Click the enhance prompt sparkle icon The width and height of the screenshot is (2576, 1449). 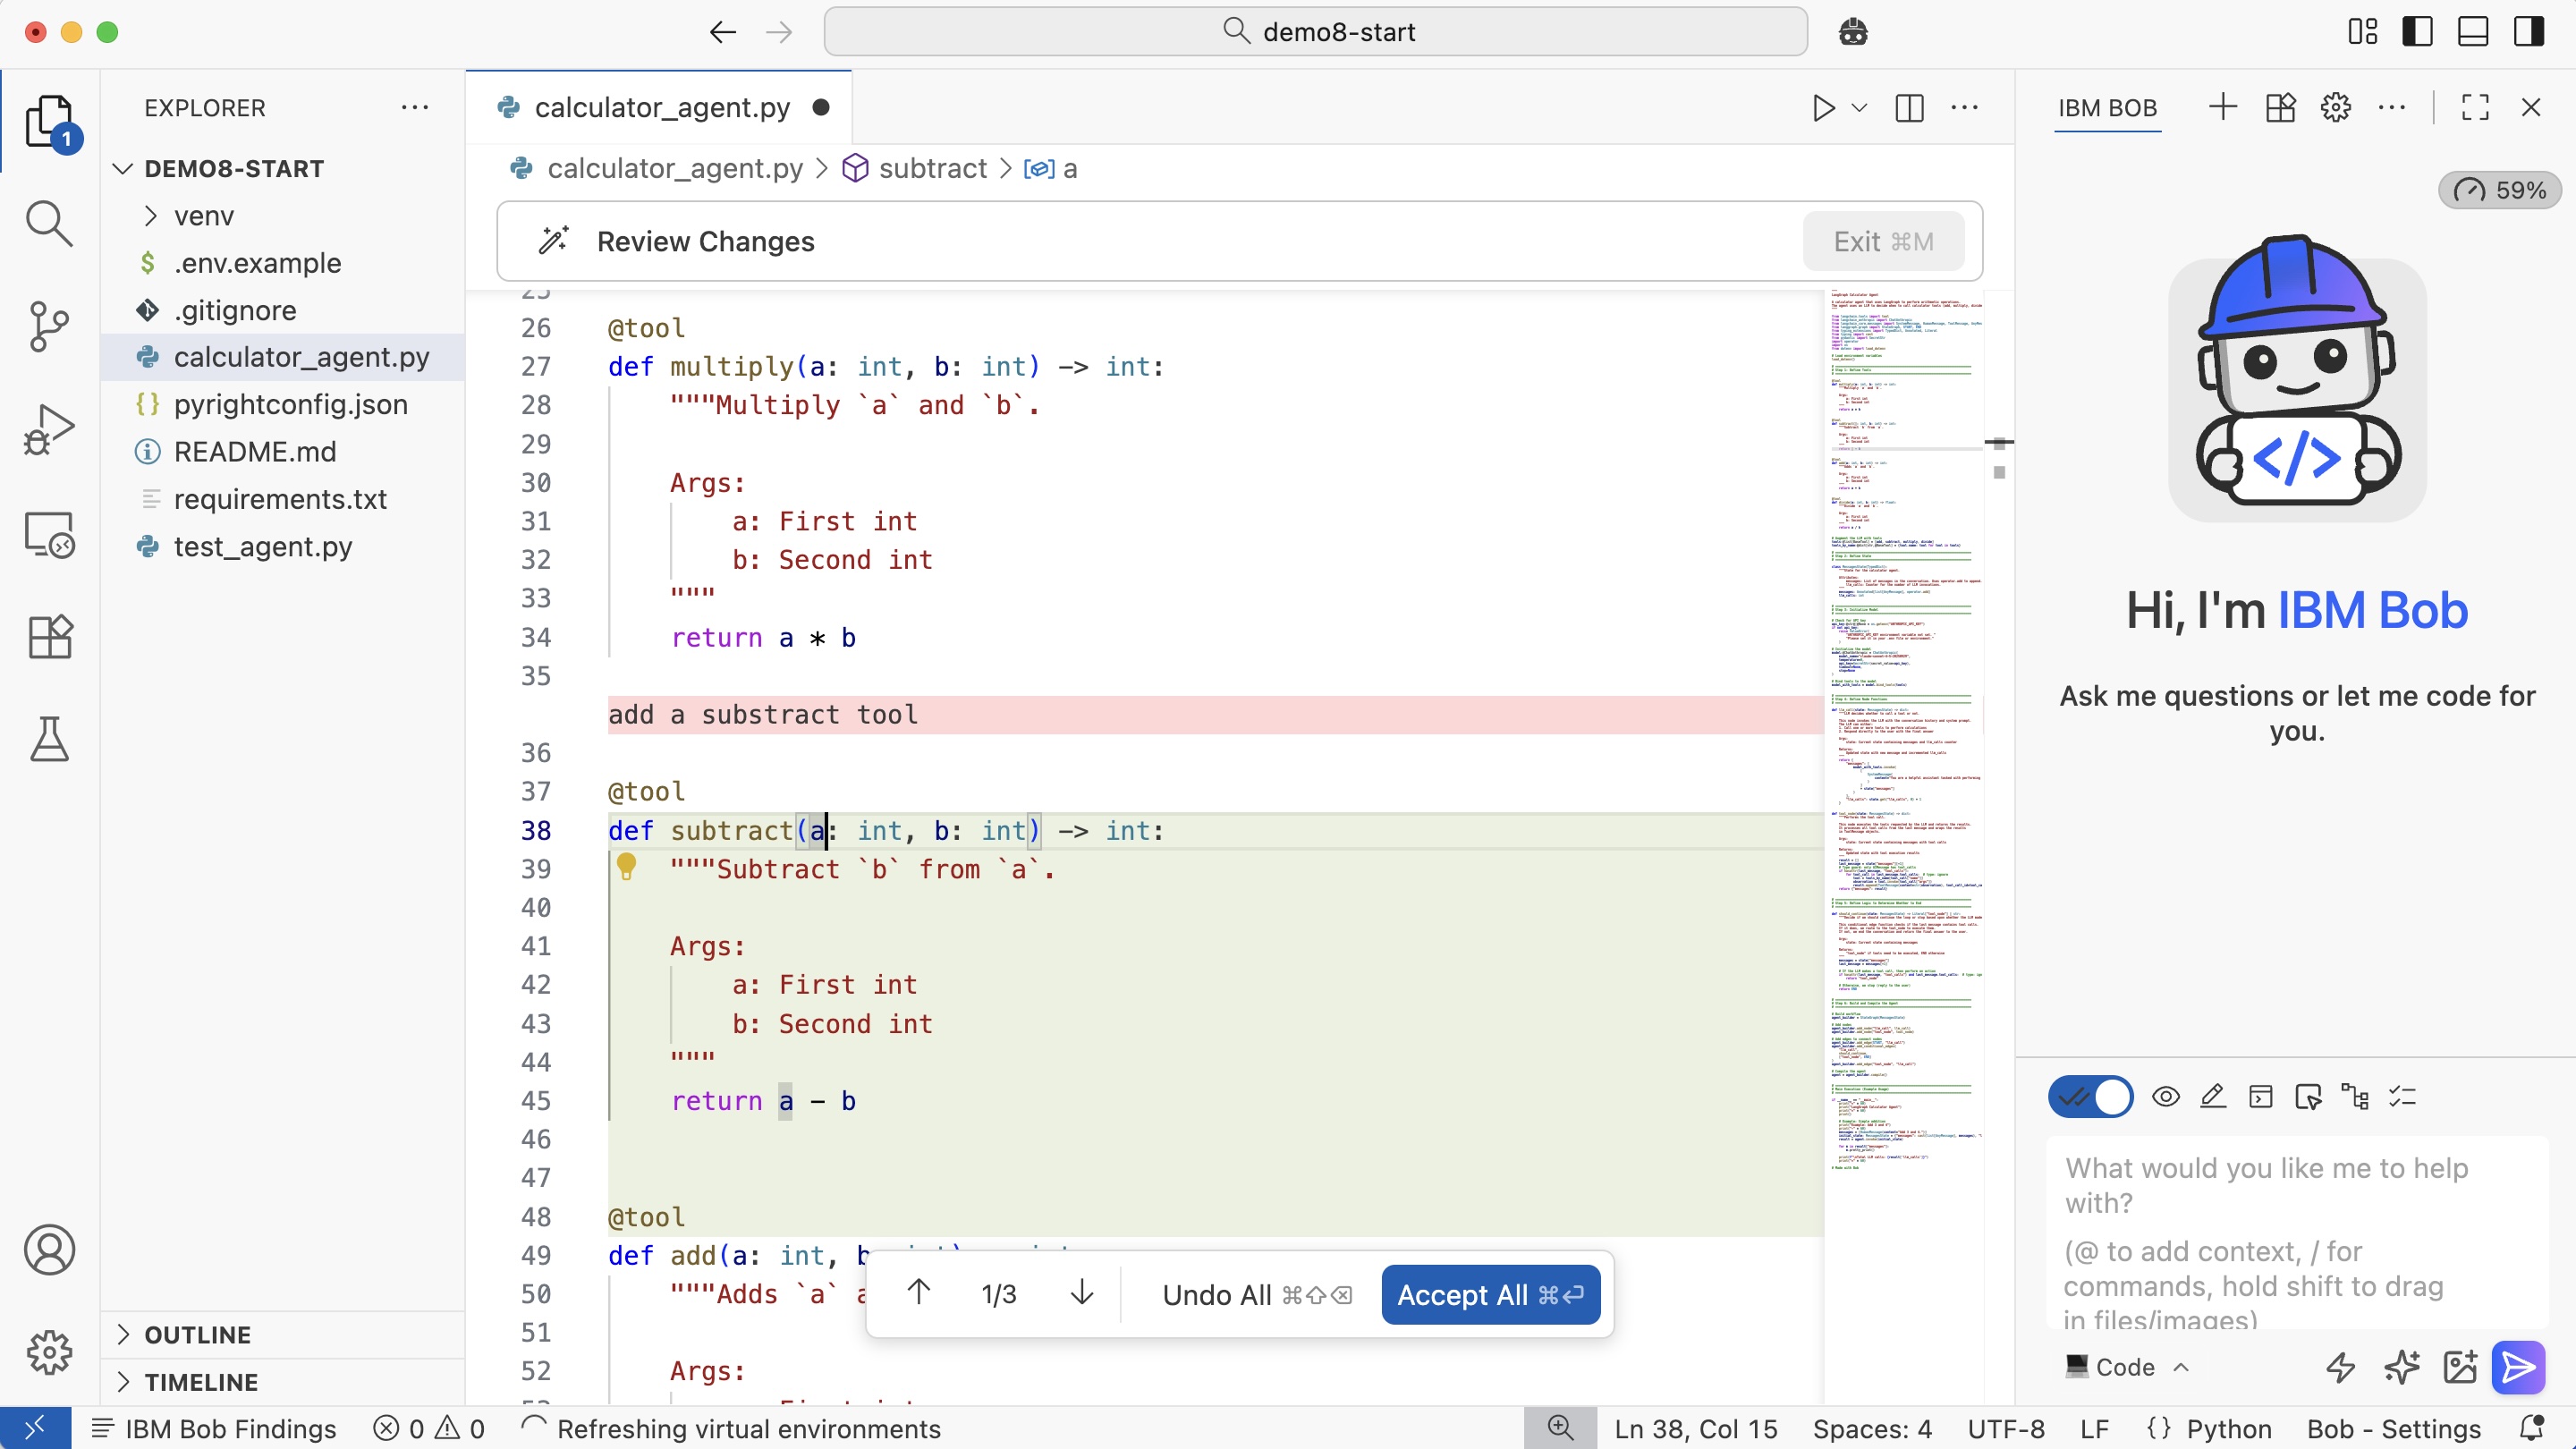tap(2401, 1366)
